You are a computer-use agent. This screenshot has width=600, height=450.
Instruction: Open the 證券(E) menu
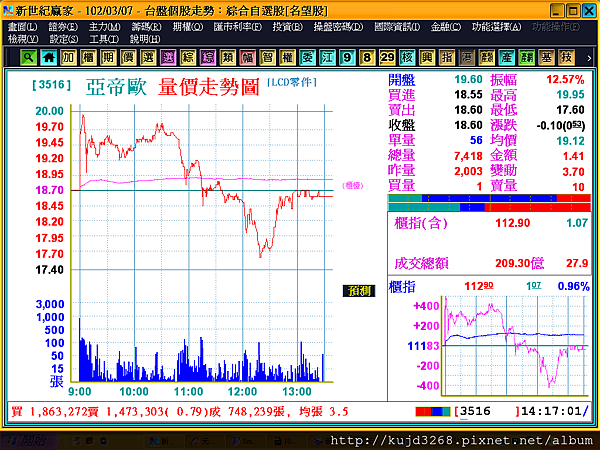[x=63, y=27]
